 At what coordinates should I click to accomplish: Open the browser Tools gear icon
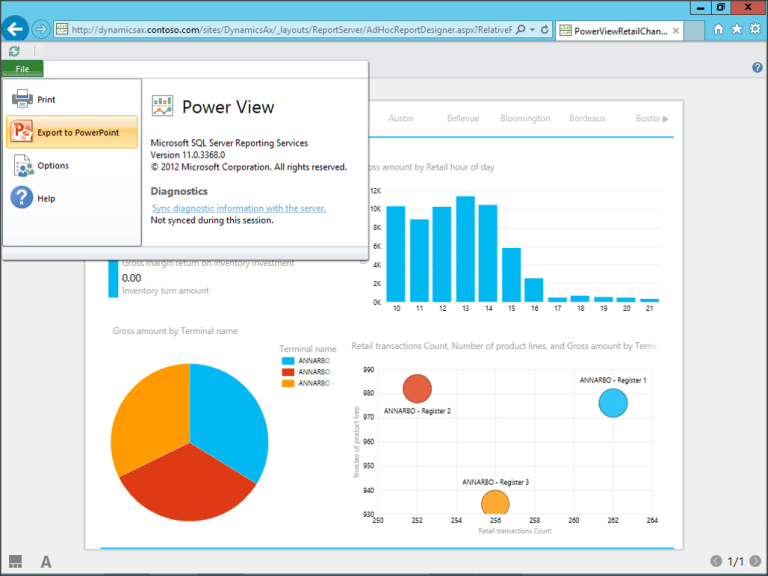[755, 29]
